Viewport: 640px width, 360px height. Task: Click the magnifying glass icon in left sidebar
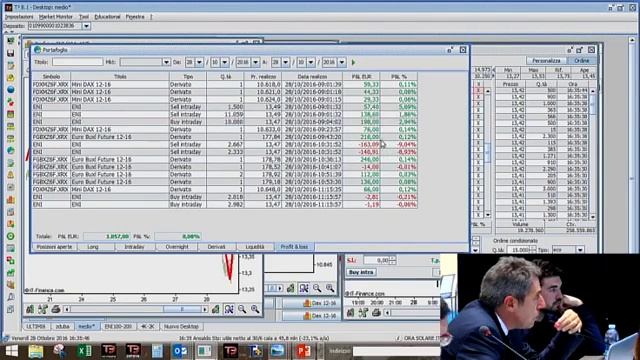(x=11, y=297)
